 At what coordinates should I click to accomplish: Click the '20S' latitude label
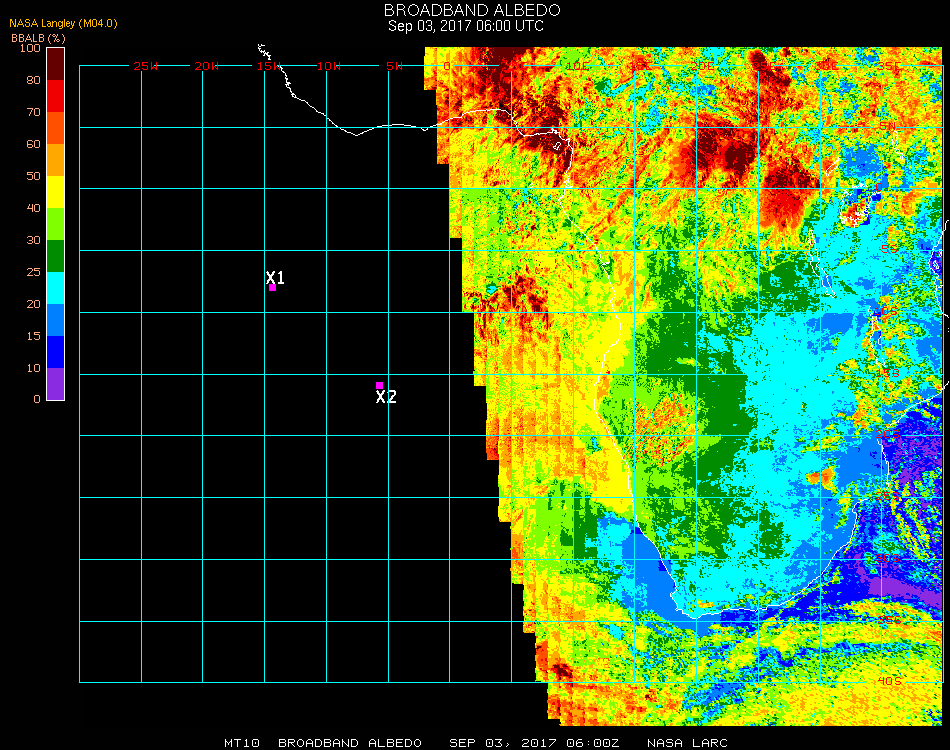pyautogui.click(x=888, y=434)
